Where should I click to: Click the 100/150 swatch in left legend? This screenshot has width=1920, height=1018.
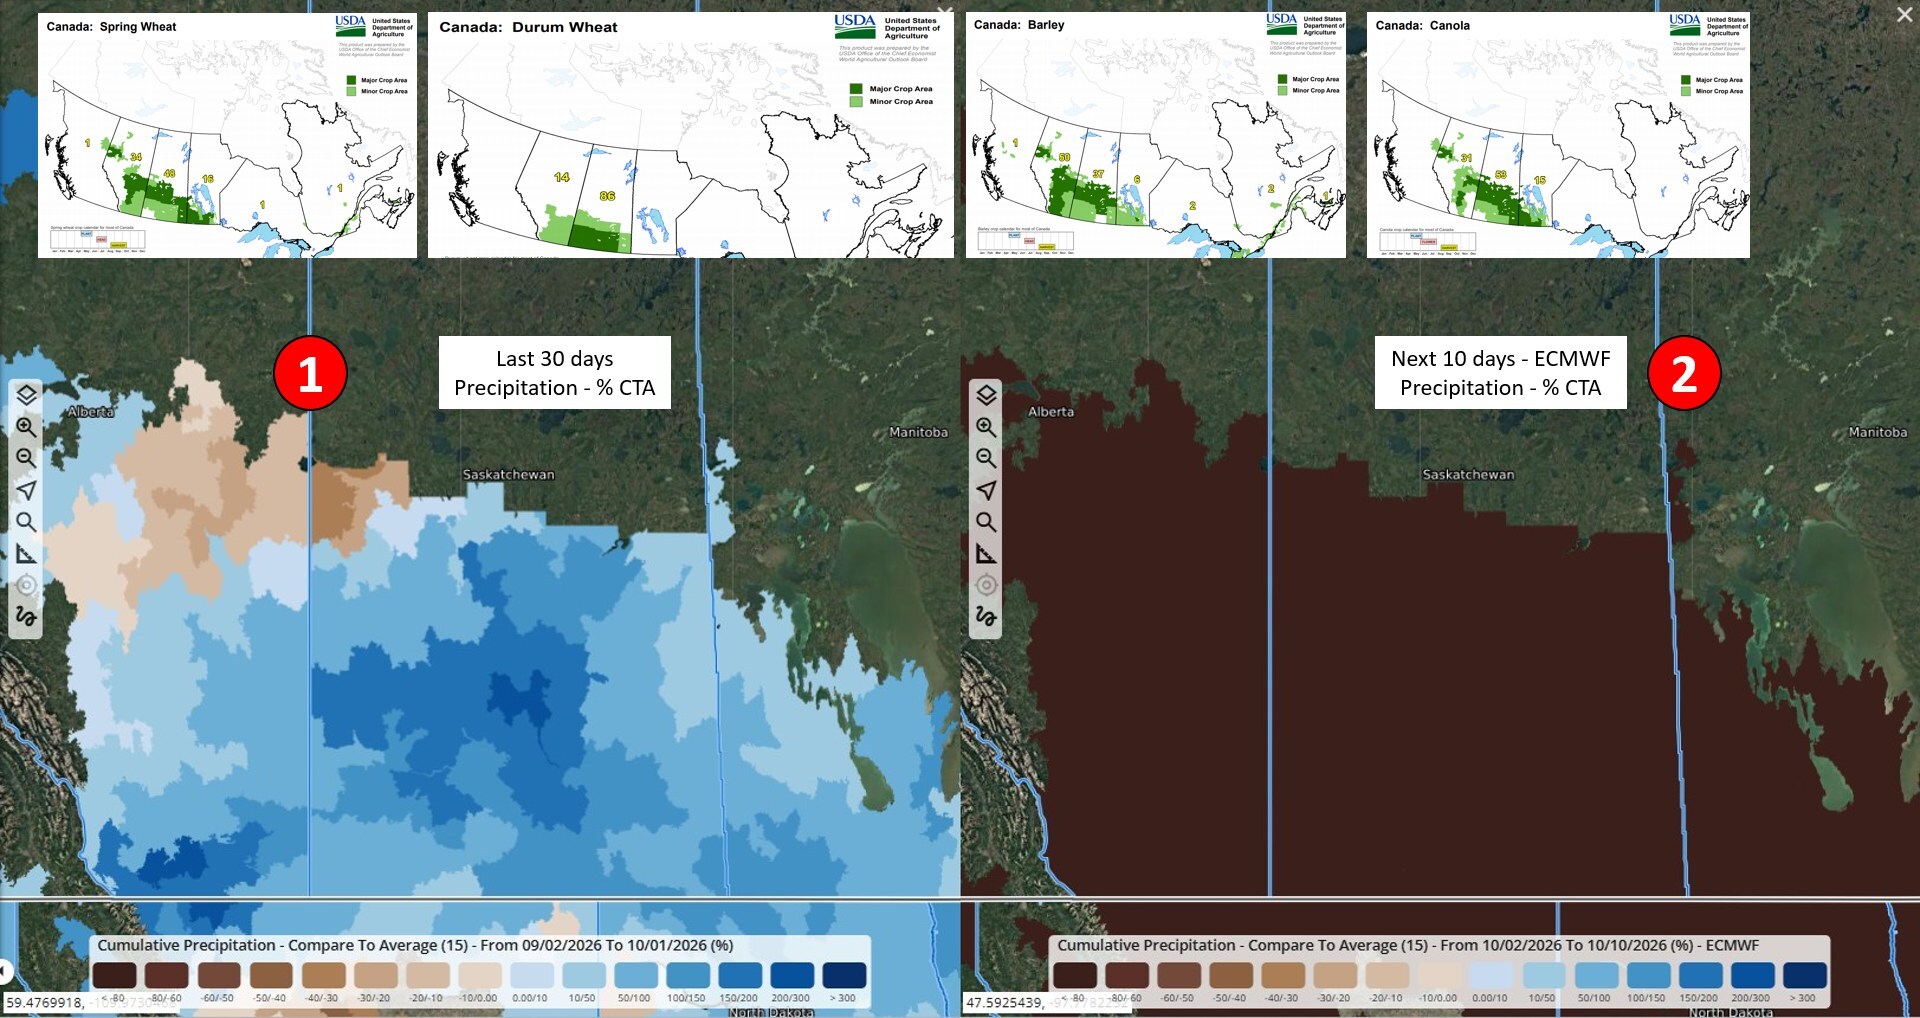coord(687,975)
